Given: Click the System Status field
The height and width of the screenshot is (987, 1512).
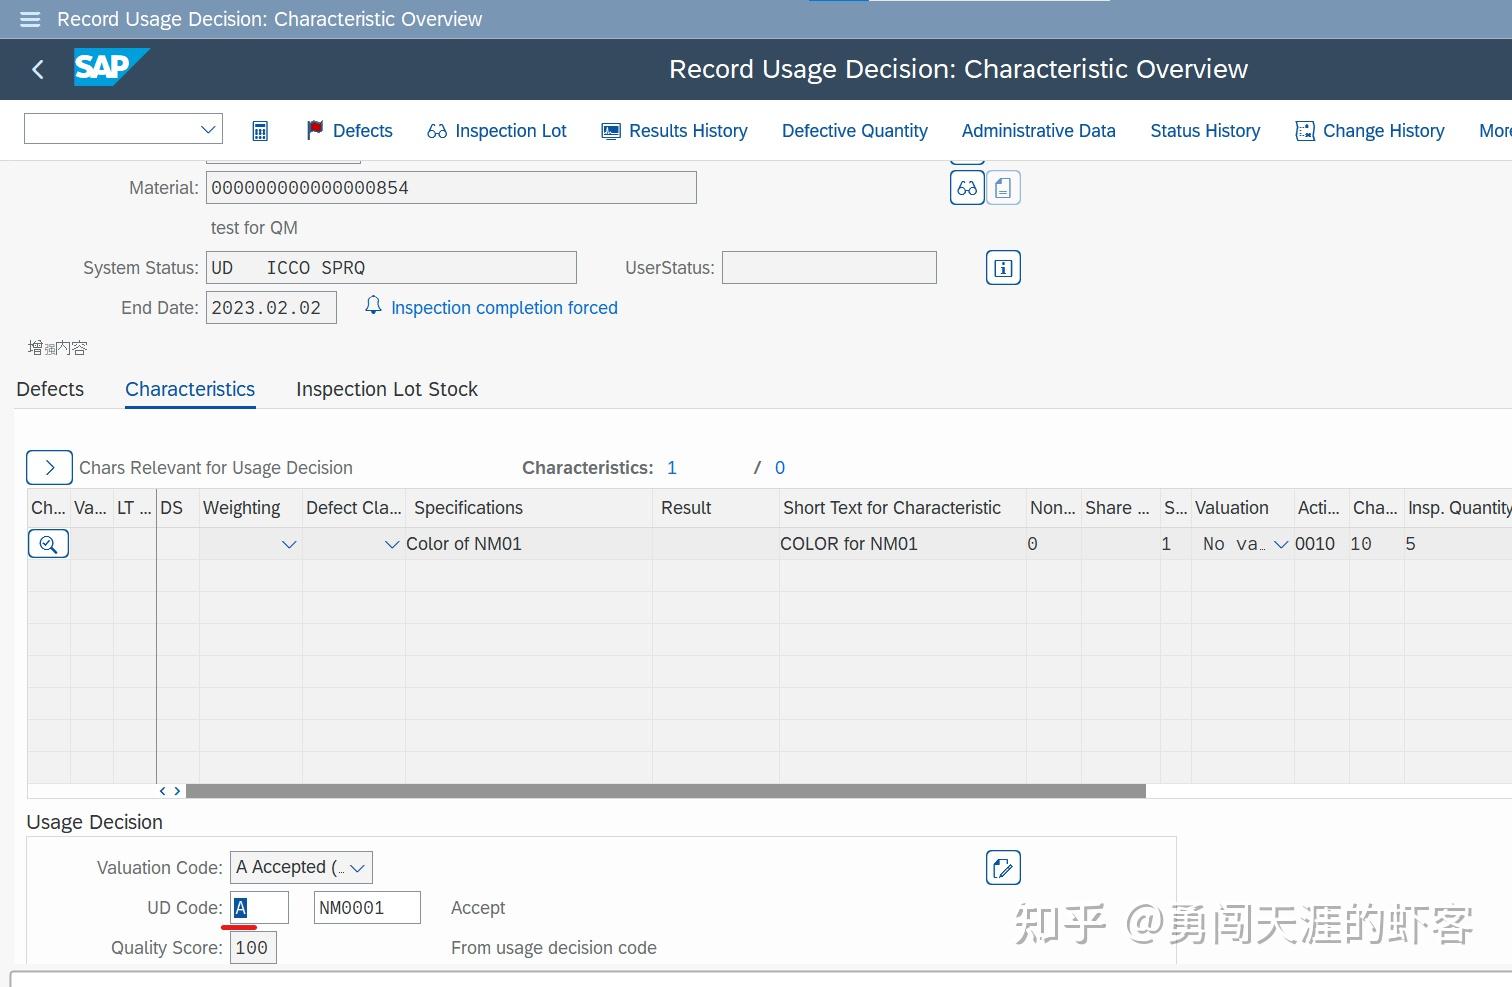Looking at the screenshot, I should point(391,268).
